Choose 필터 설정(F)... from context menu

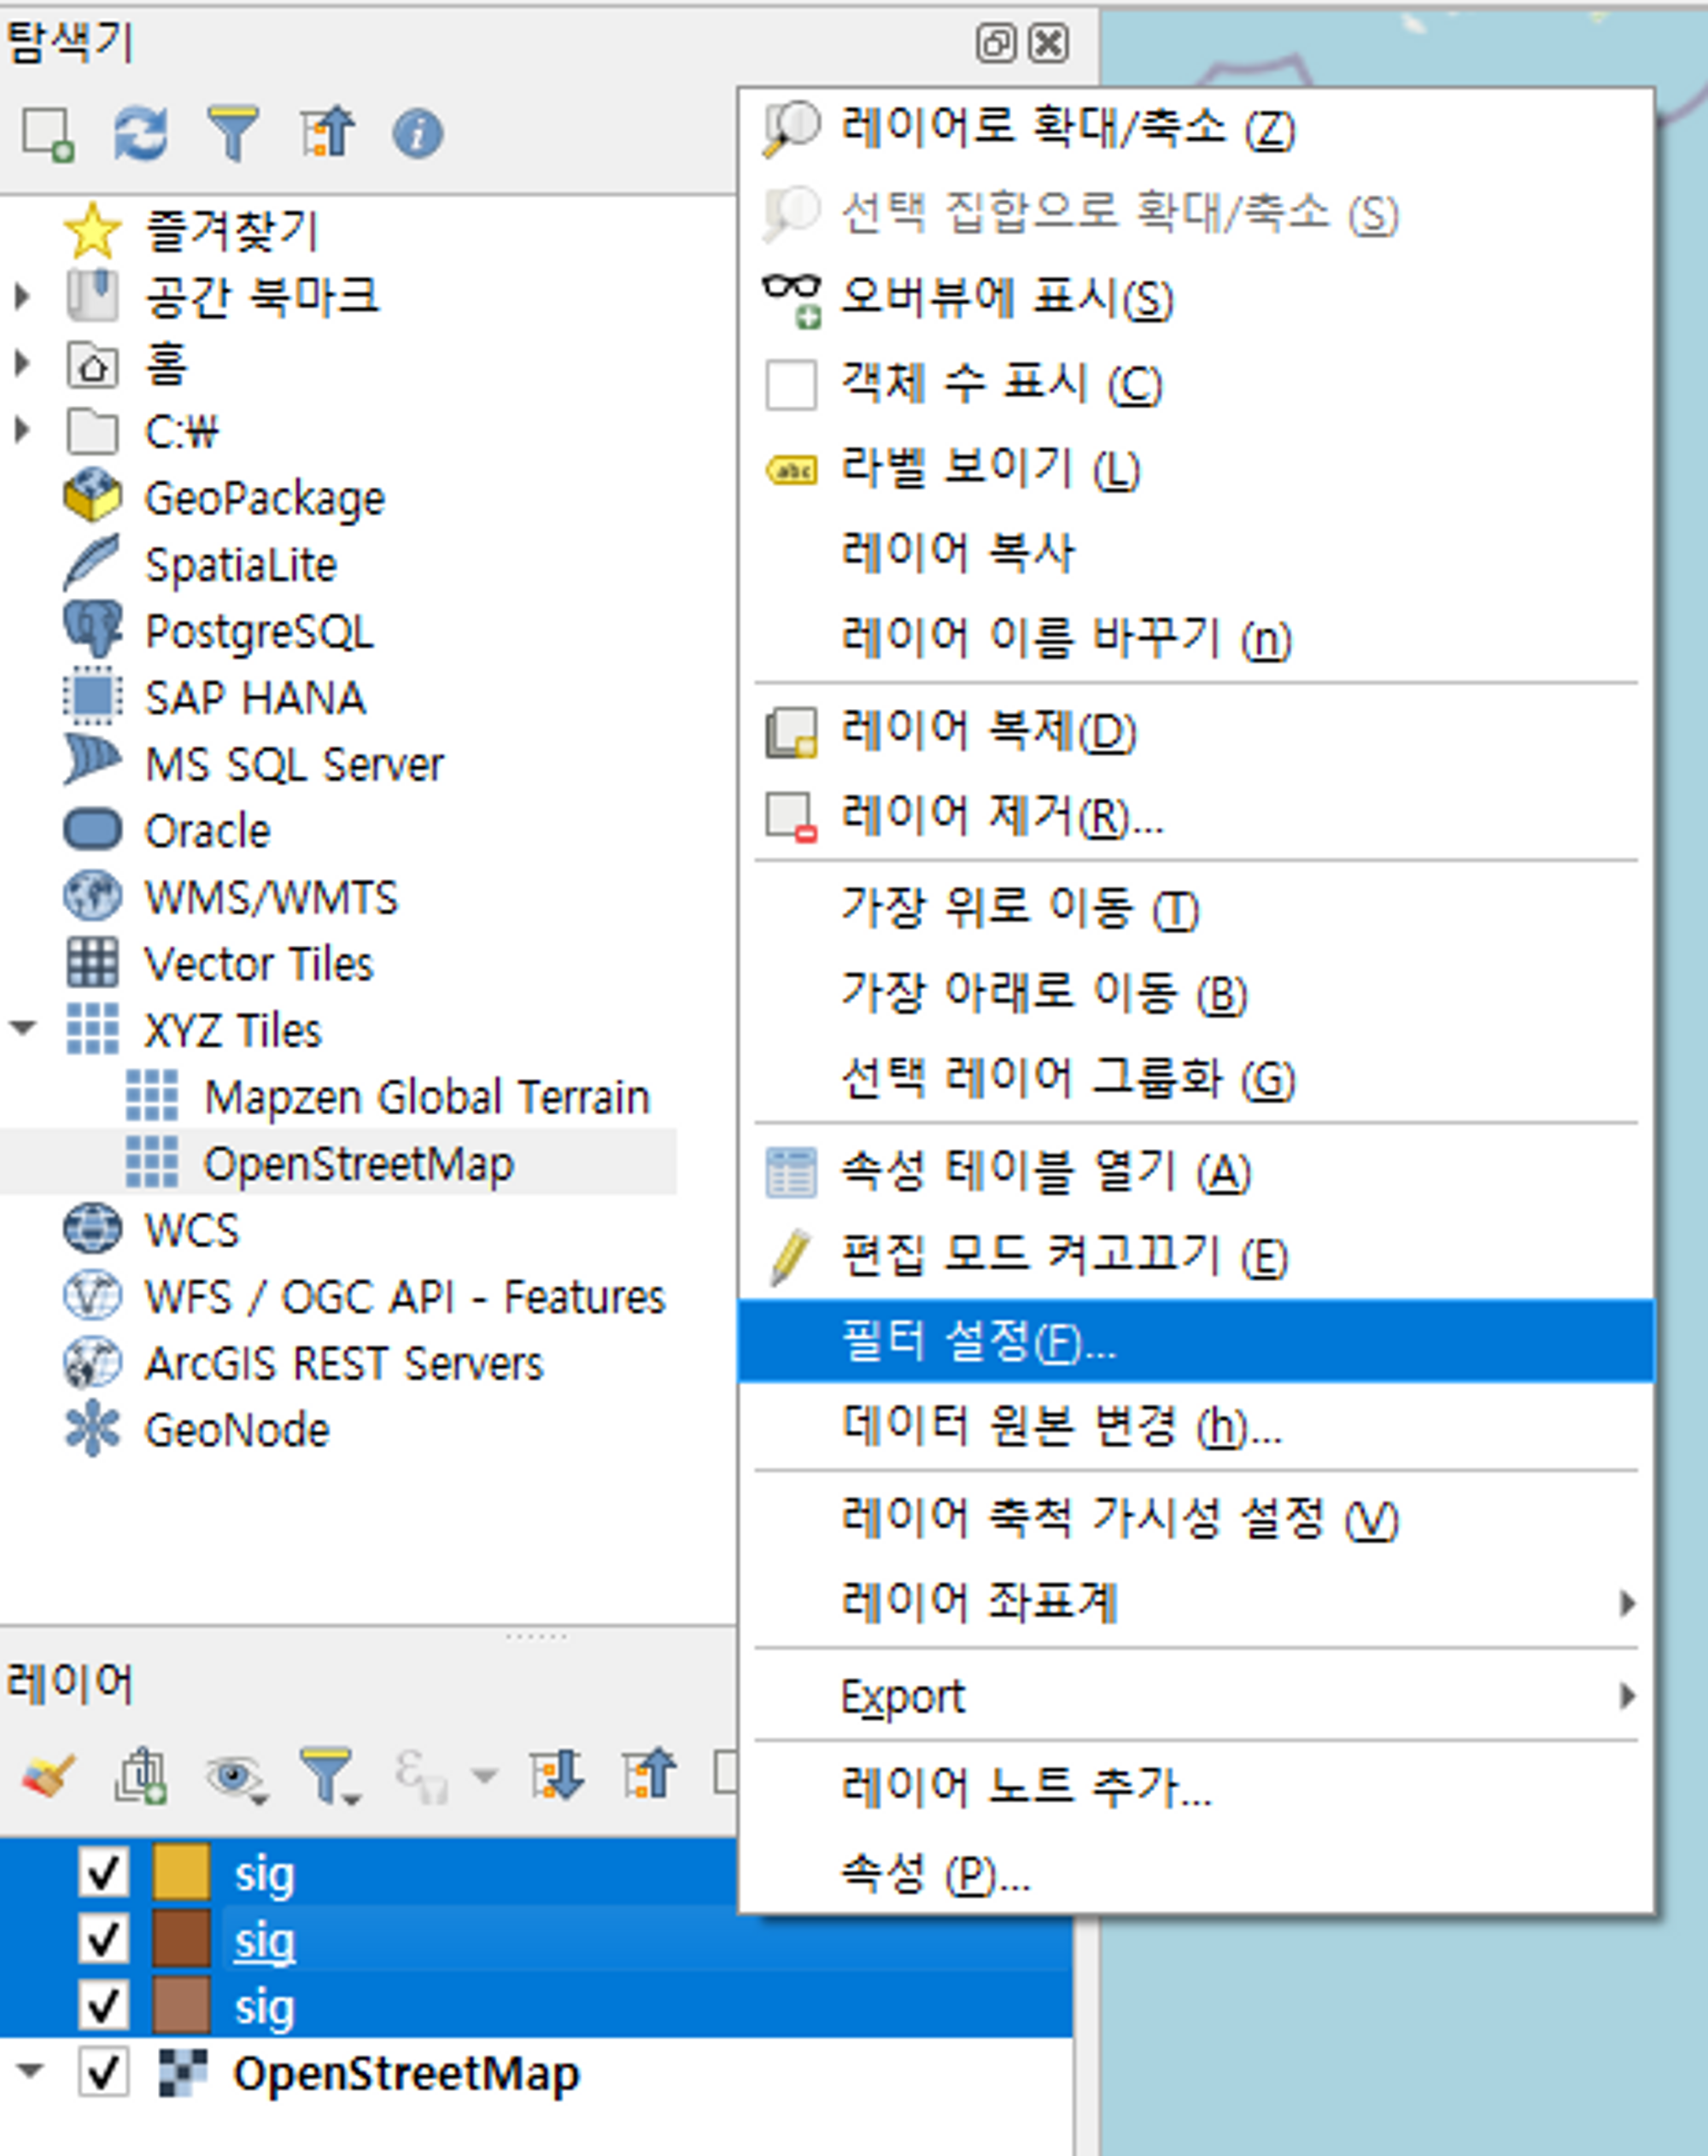(x=1195, y=1341)
